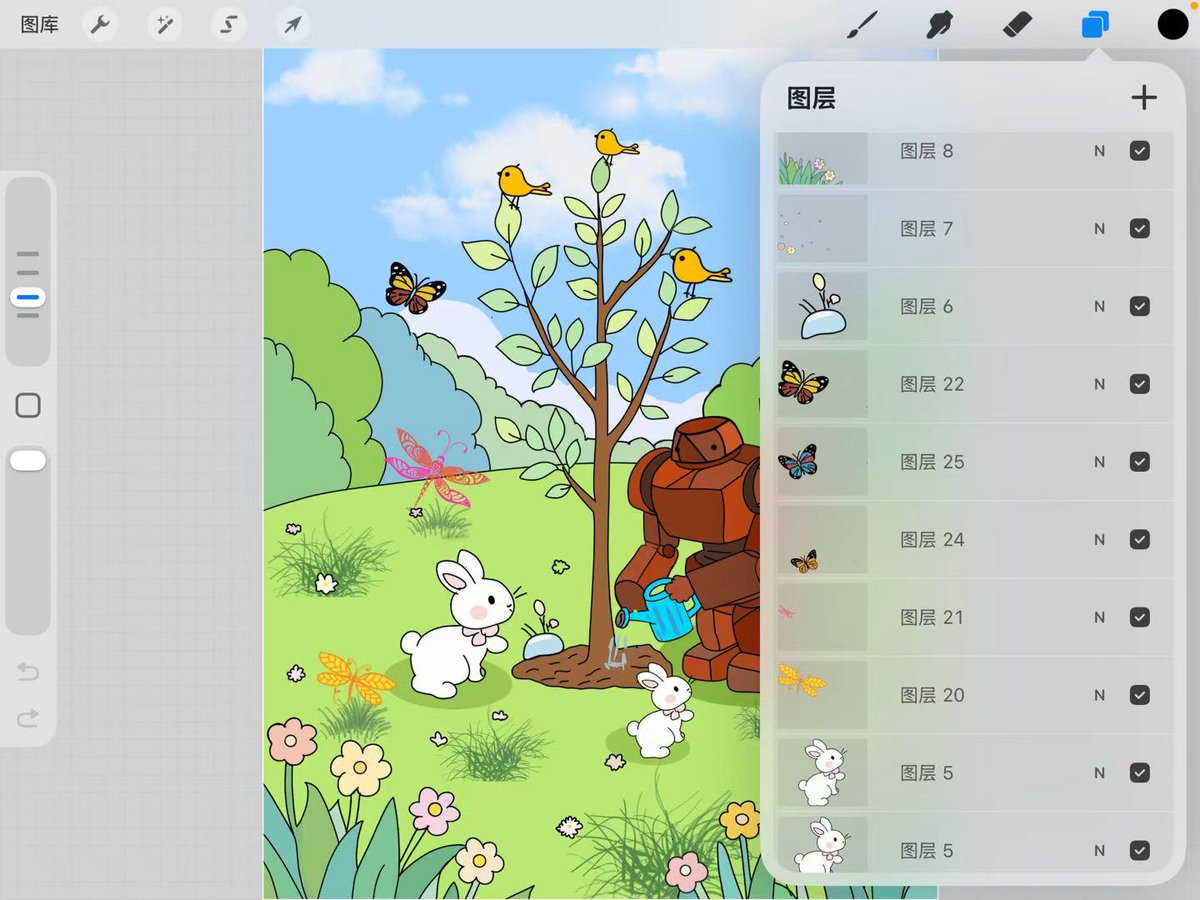Hide layer 图层 20

coord(1139,695)
